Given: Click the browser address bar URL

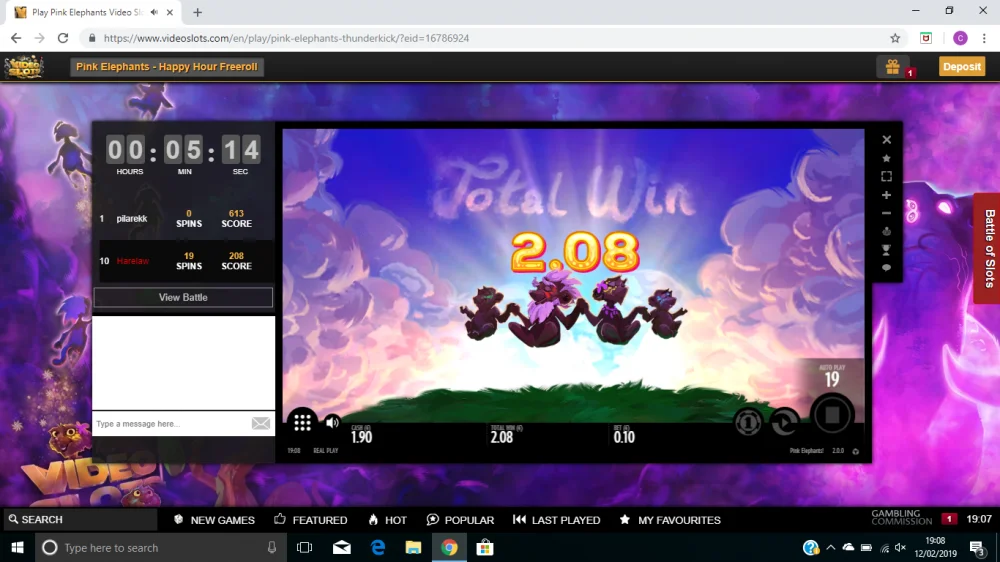Looking at the screenshot, I should 286,38.
